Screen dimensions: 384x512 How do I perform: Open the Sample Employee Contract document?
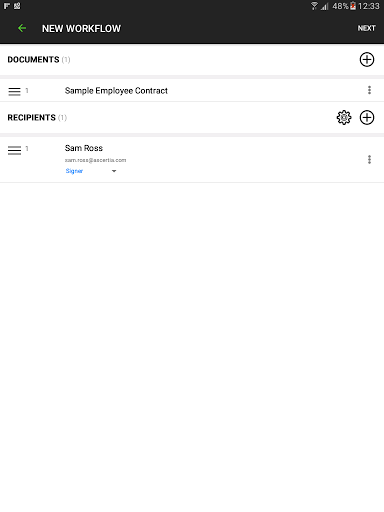pos(116,91)
